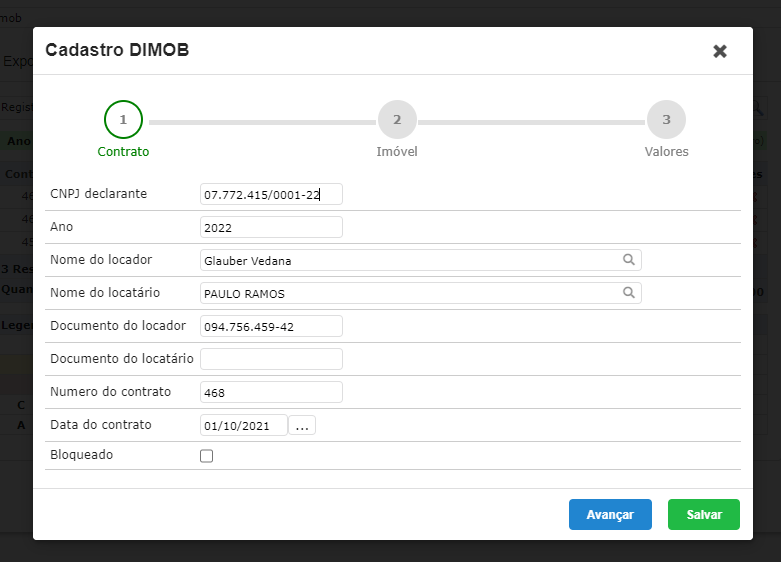Go to step 2 Imóvel
Viewport: 781px width, 562px height.
[397, 120]
